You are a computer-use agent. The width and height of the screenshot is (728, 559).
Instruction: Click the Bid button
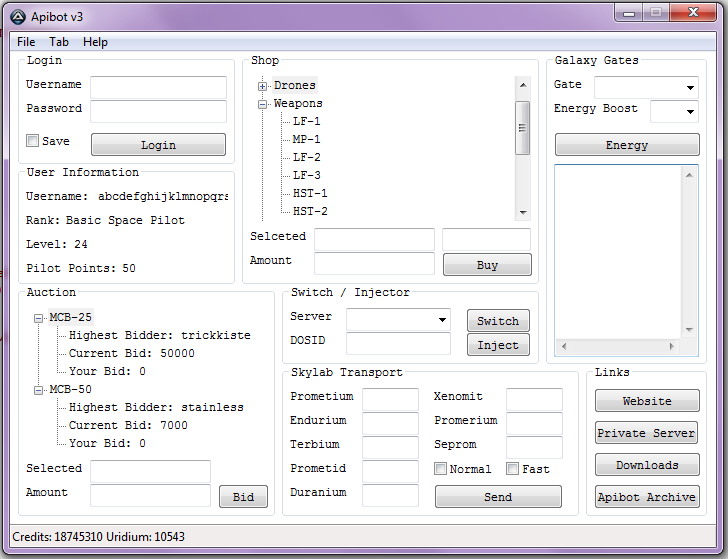click(x=243, y=496)
